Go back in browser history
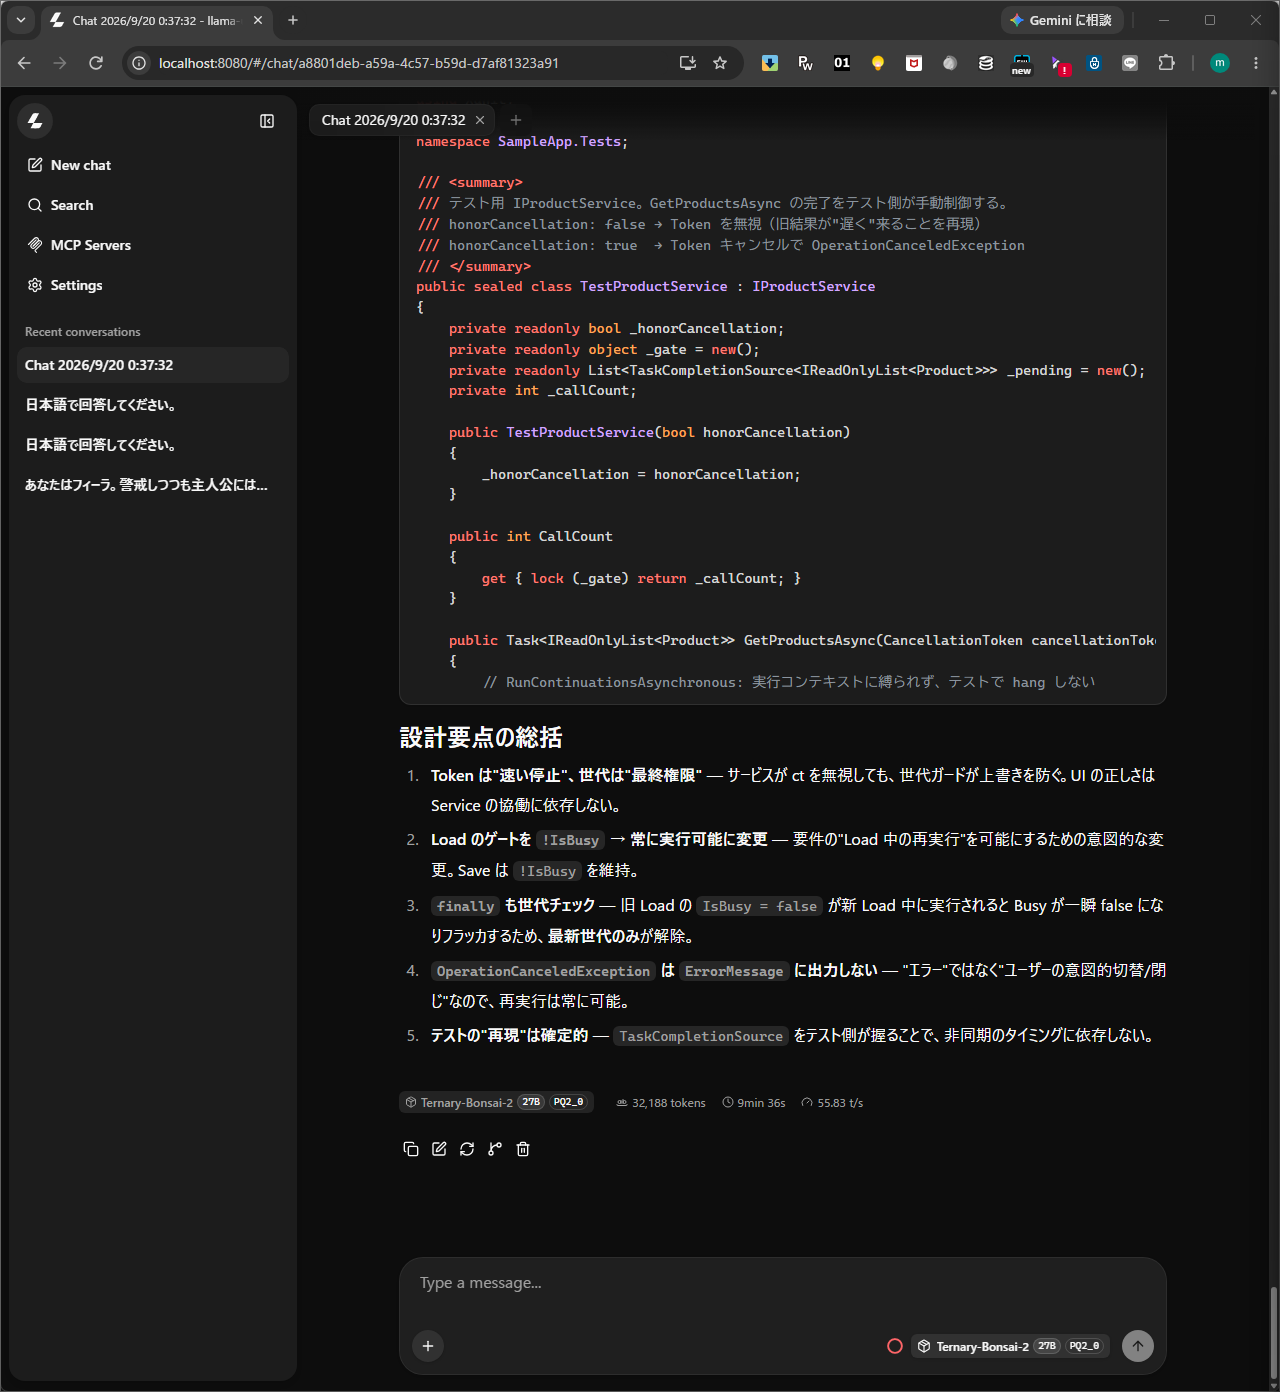1280x1392 pixels. [24, 63]
